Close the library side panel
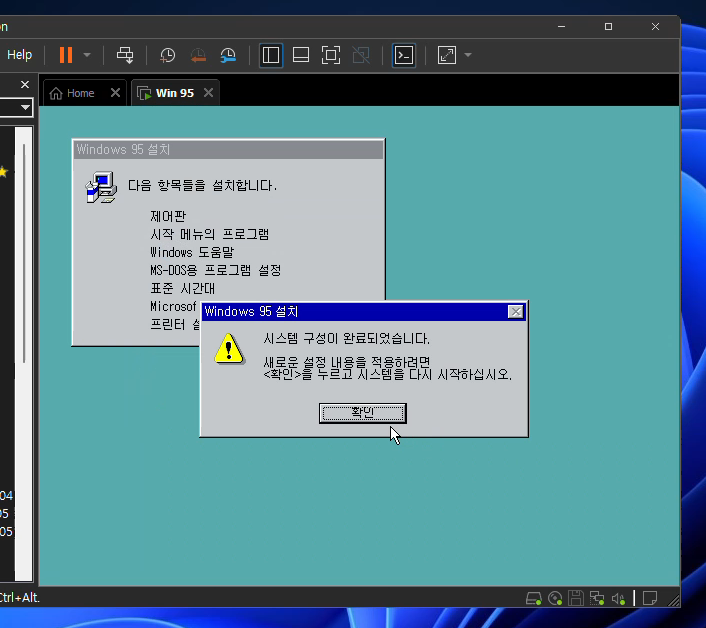 [x=25, y=85]
